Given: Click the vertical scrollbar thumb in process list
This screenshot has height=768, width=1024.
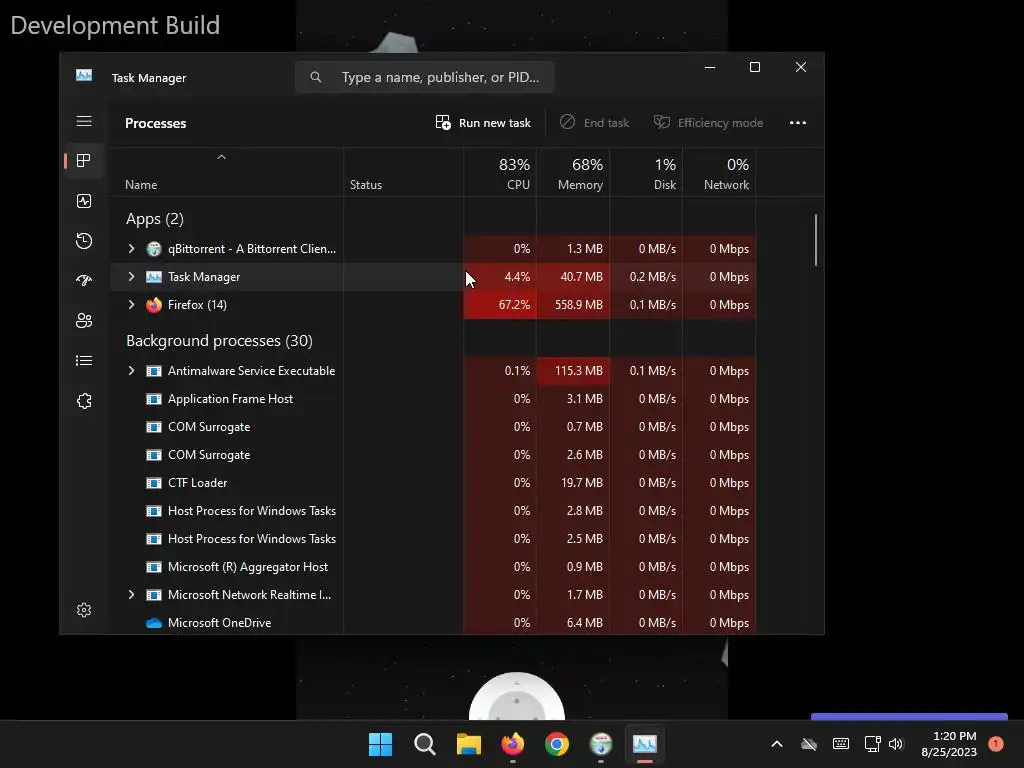Looking at the screenshot, I should pos(816,240).
